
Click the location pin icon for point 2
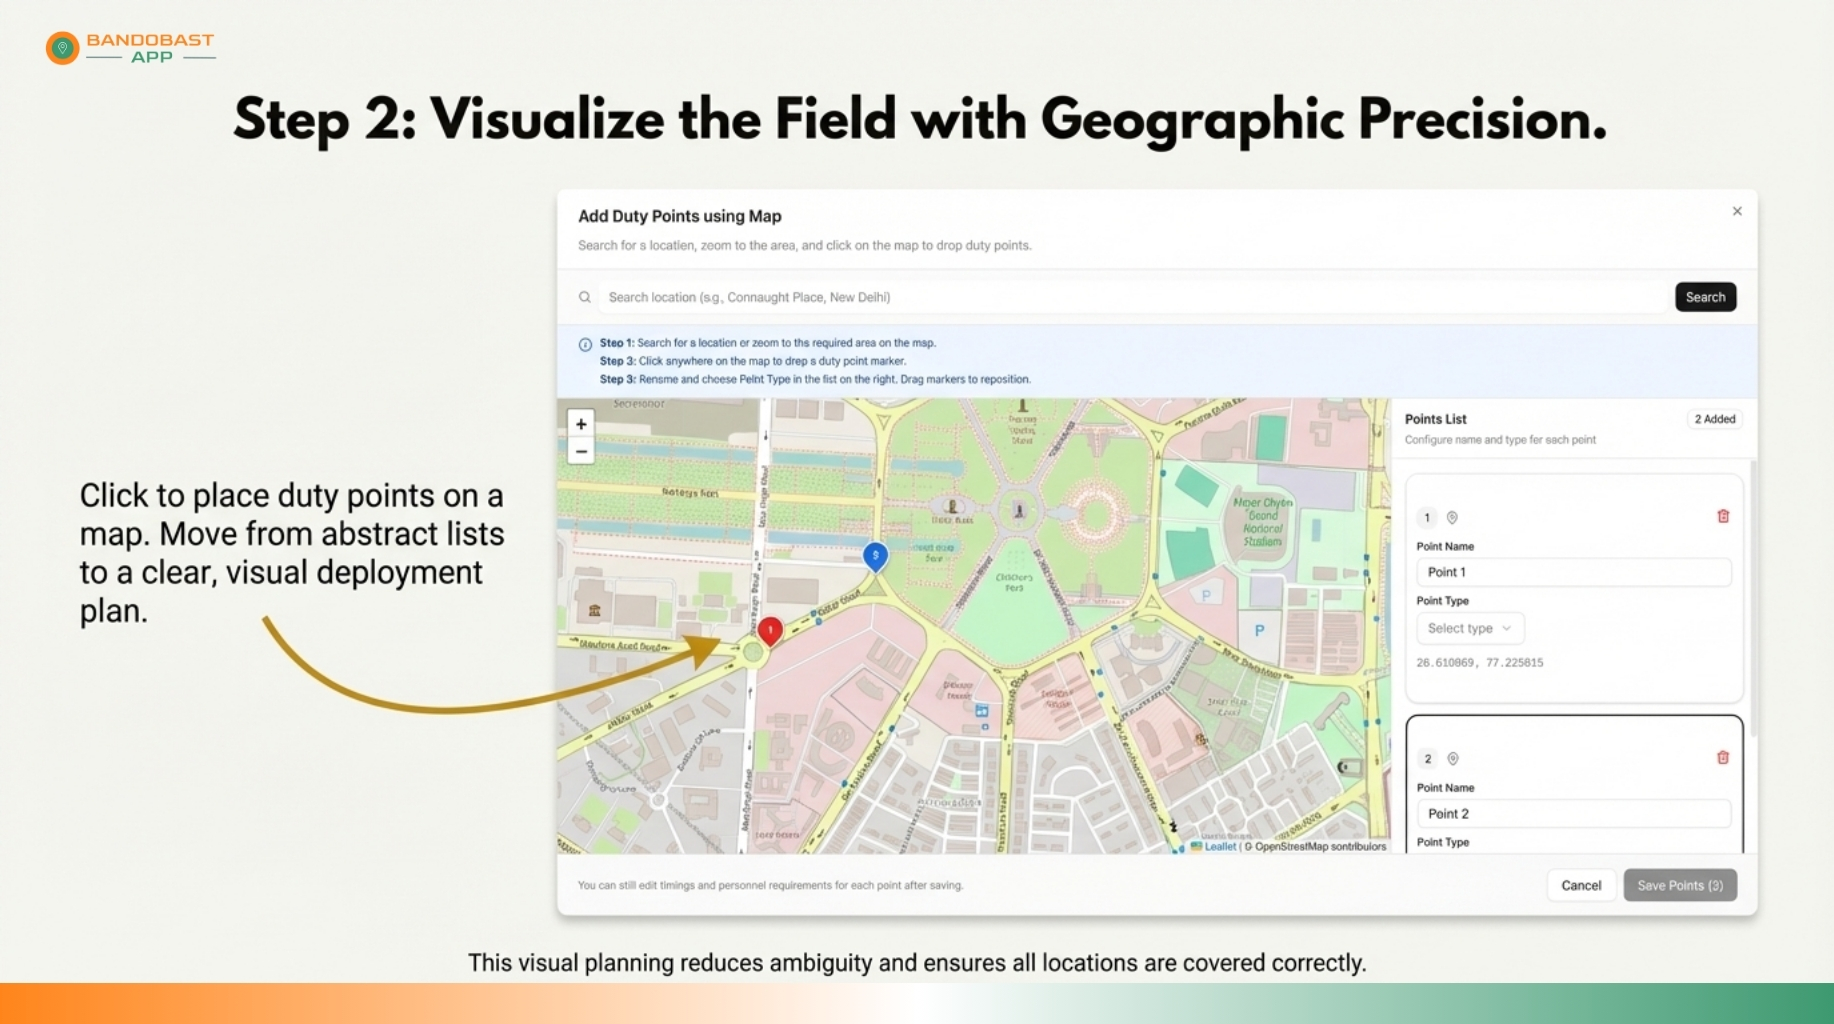coord(1453,759)
